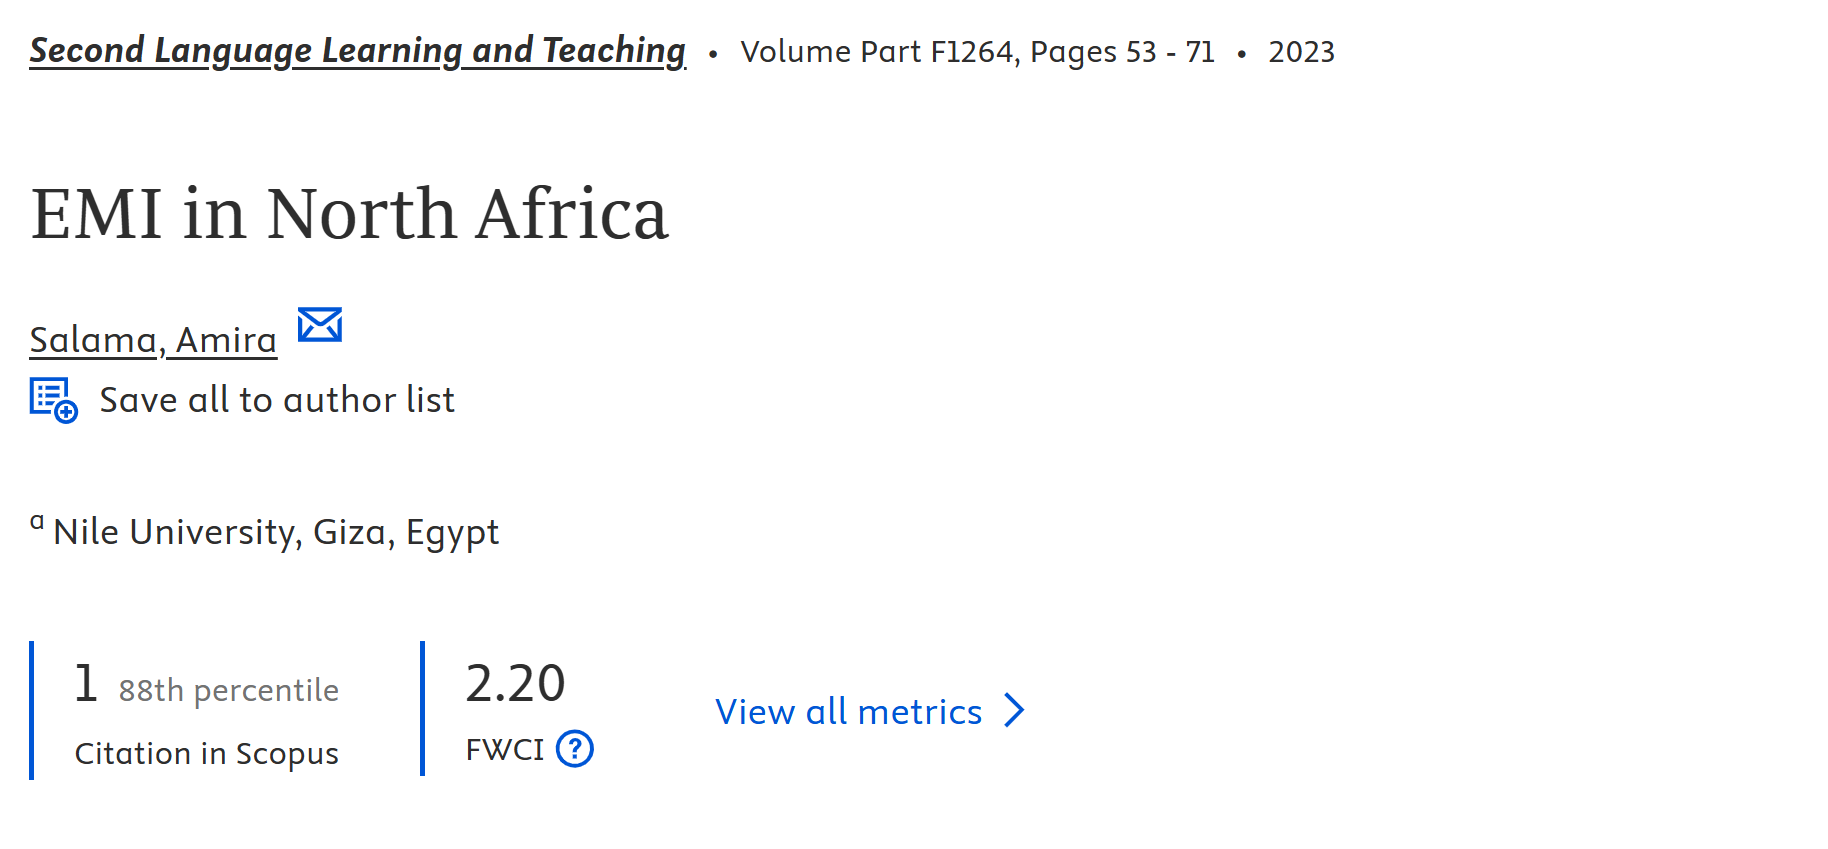Open the Second Language Learning and Teaching link
Image resolution: width=1828 pixels, height=849 pixels.
click(x=357, y=50)
